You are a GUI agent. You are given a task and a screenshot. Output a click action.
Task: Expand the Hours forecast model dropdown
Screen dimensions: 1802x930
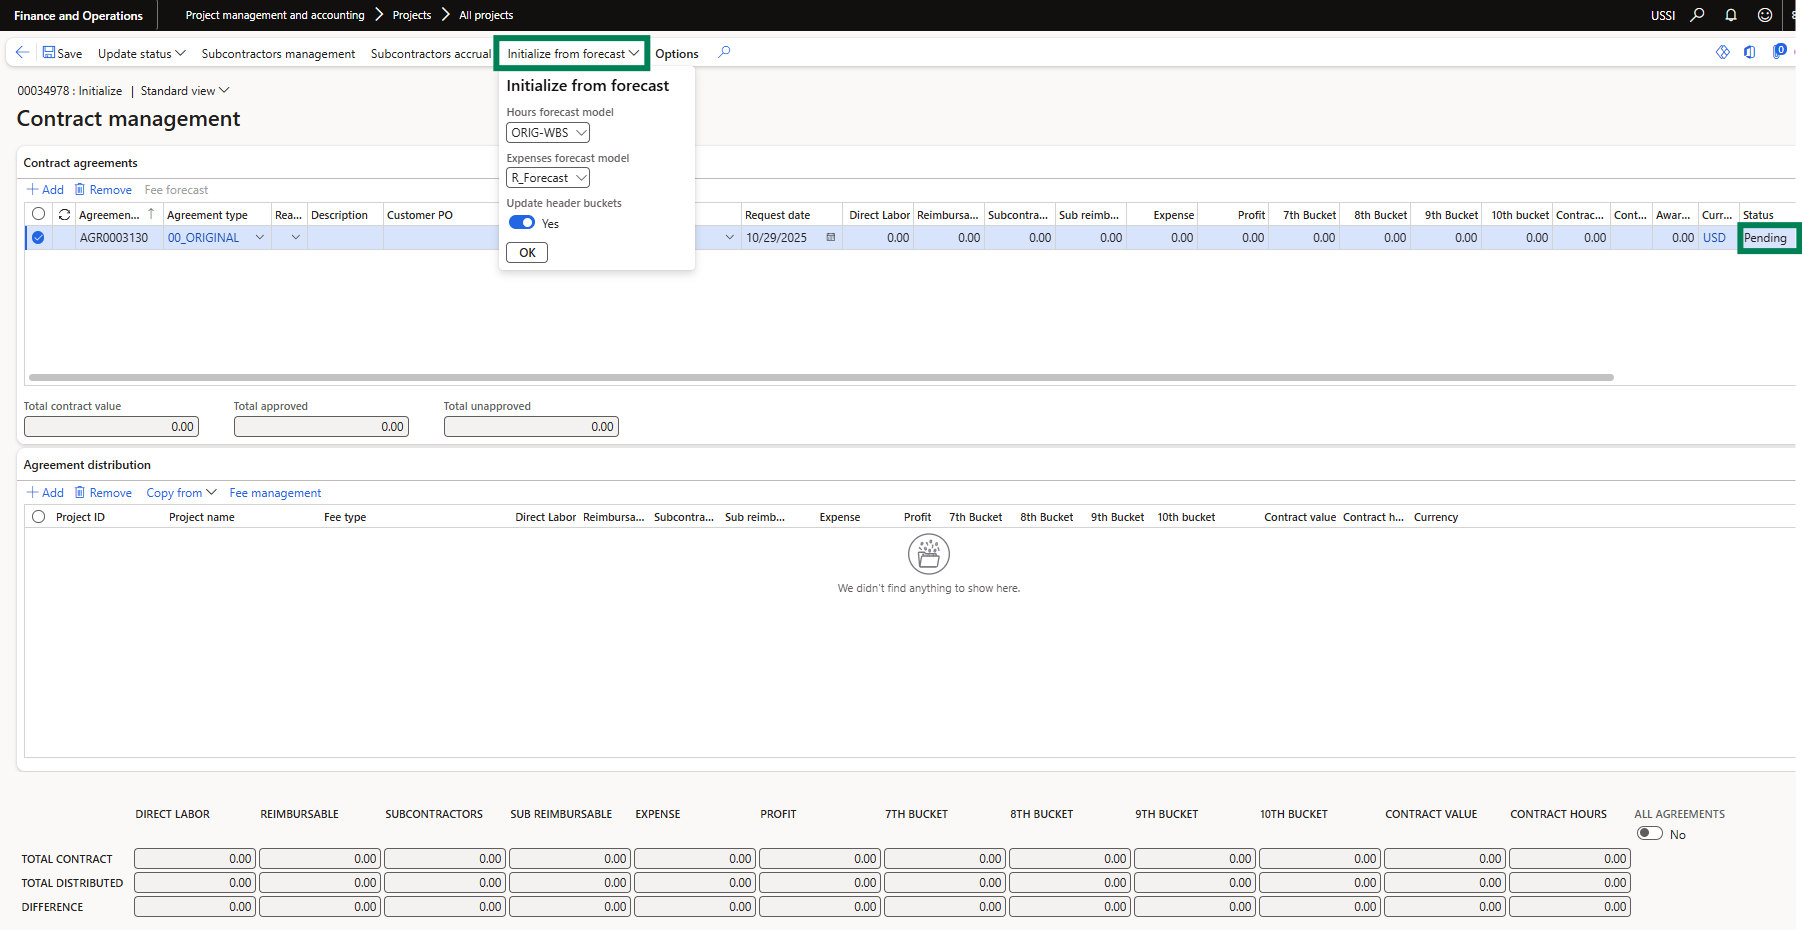tap(581, 133)
